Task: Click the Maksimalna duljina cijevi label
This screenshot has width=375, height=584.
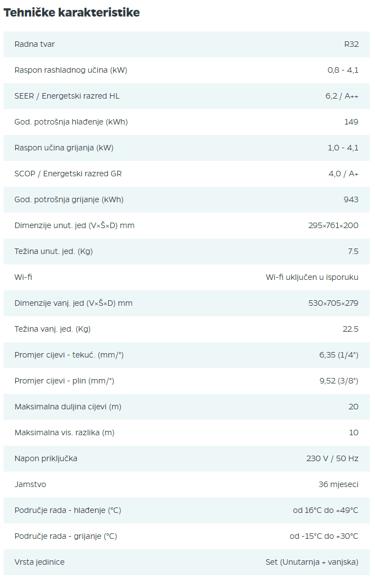Action: (x=68, y=406)
